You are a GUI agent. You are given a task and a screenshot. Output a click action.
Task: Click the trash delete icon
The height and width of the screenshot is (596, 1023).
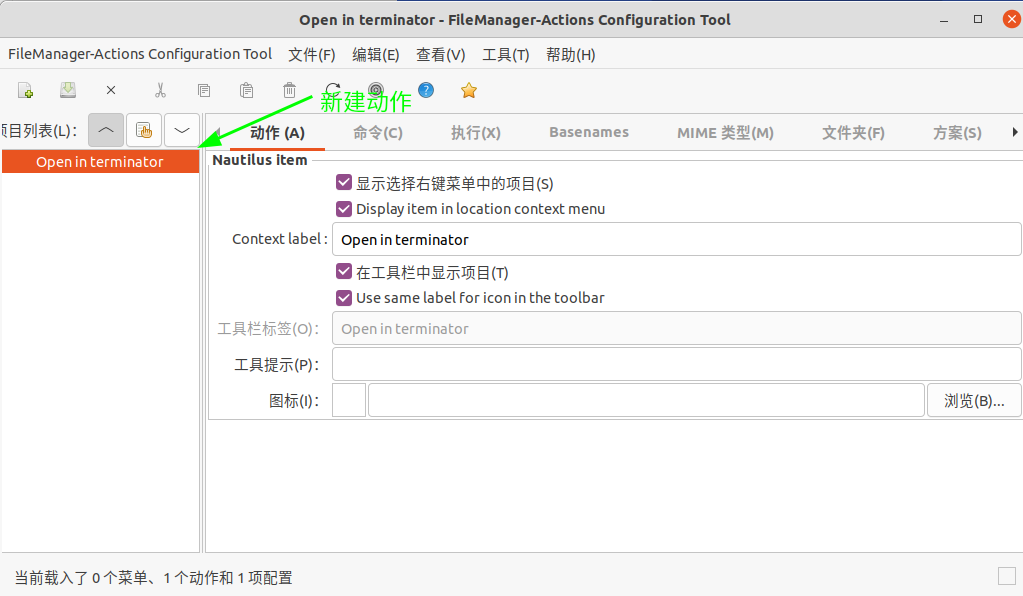coord(289,91)
